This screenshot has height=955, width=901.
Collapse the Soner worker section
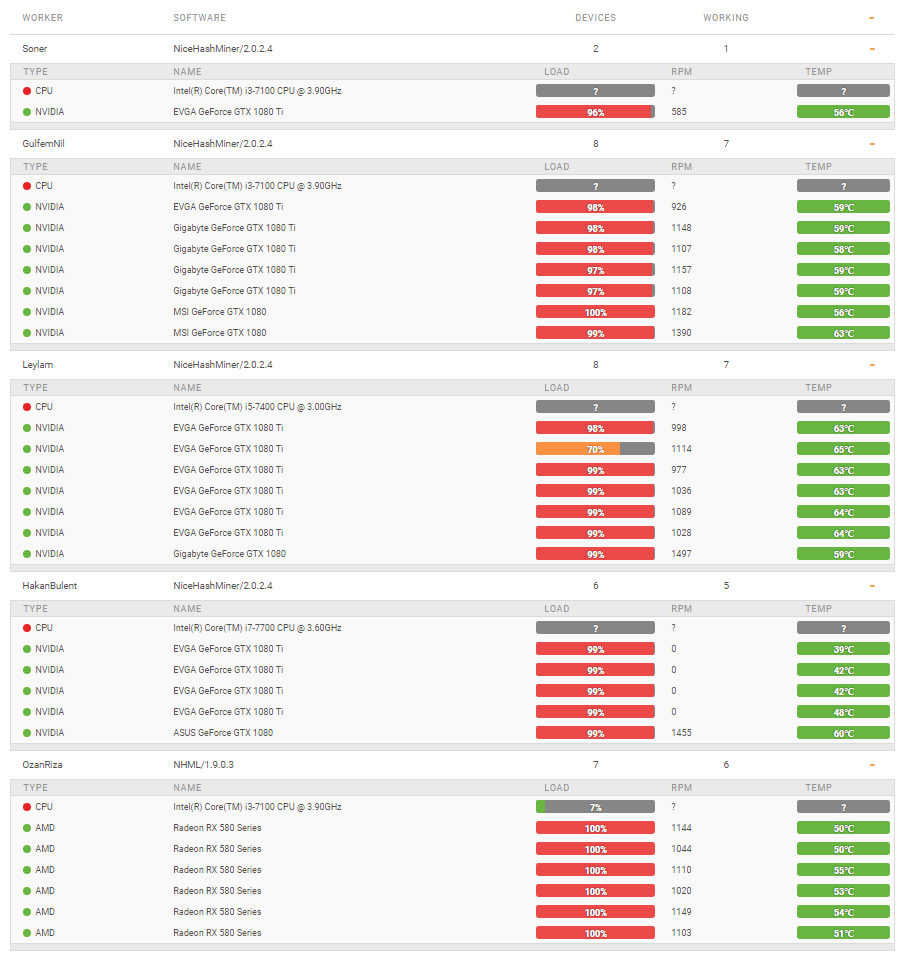coord(872,49)
